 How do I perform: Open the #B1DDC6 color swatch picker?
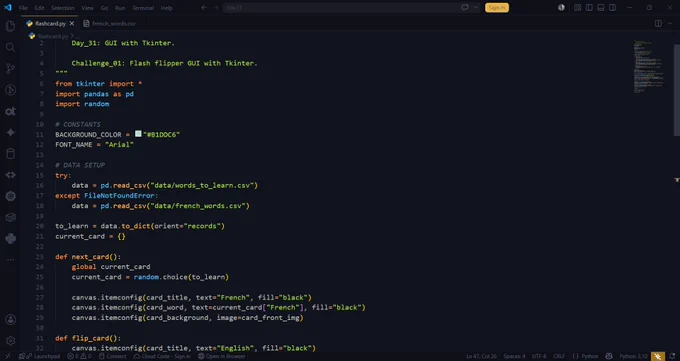(x=138, y=134)
